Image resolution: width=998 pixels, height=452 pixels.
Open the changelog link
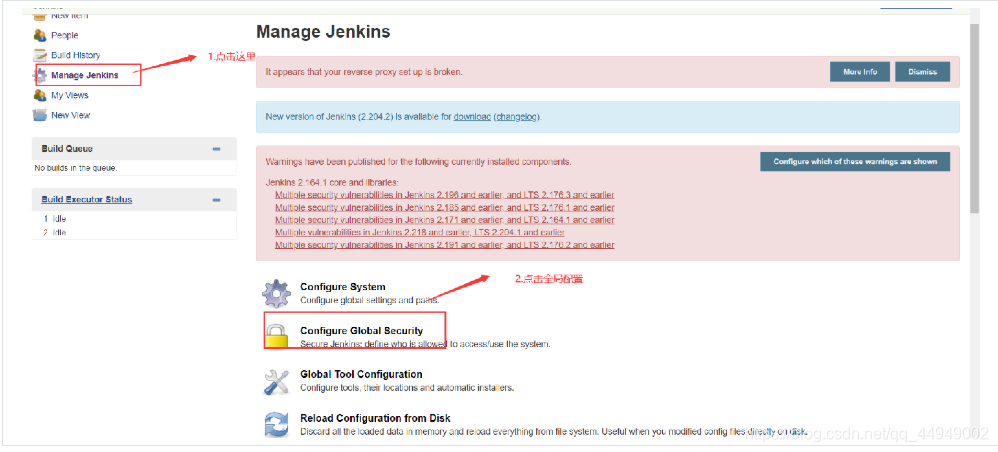517,117
